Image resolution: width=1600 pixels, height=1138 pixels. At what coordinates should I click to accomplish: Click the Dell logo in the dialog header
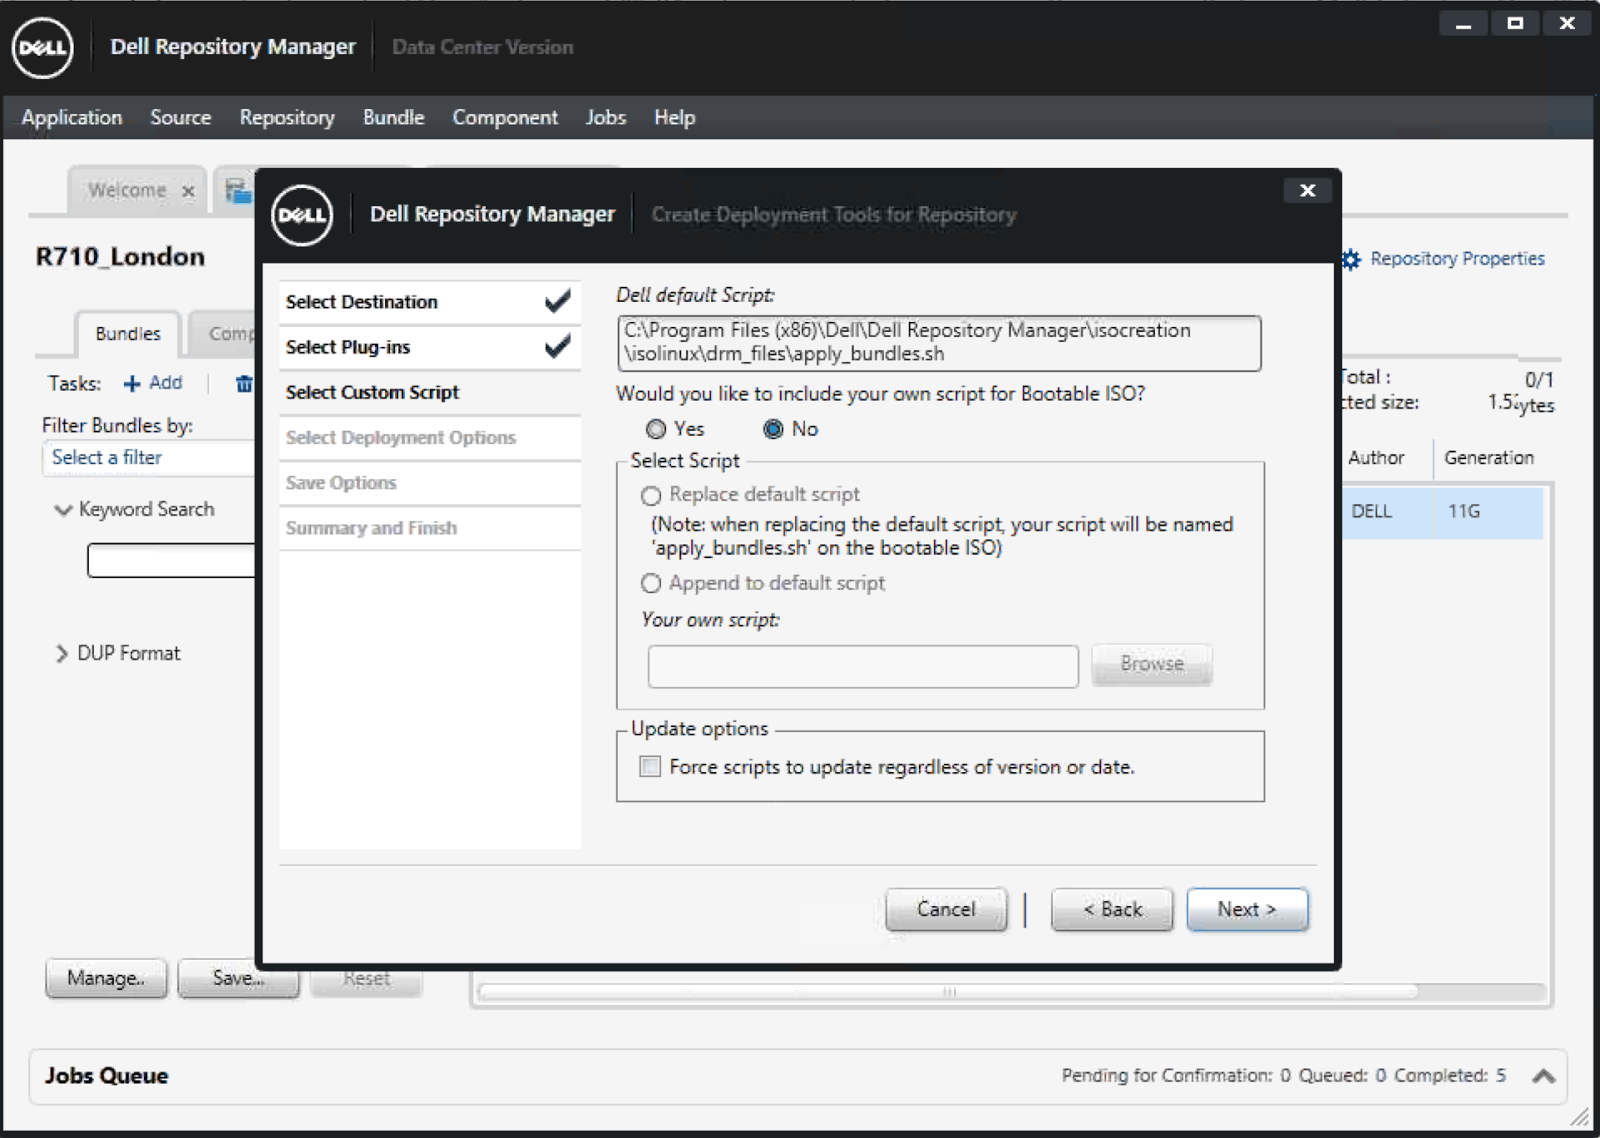click(302, 214)
